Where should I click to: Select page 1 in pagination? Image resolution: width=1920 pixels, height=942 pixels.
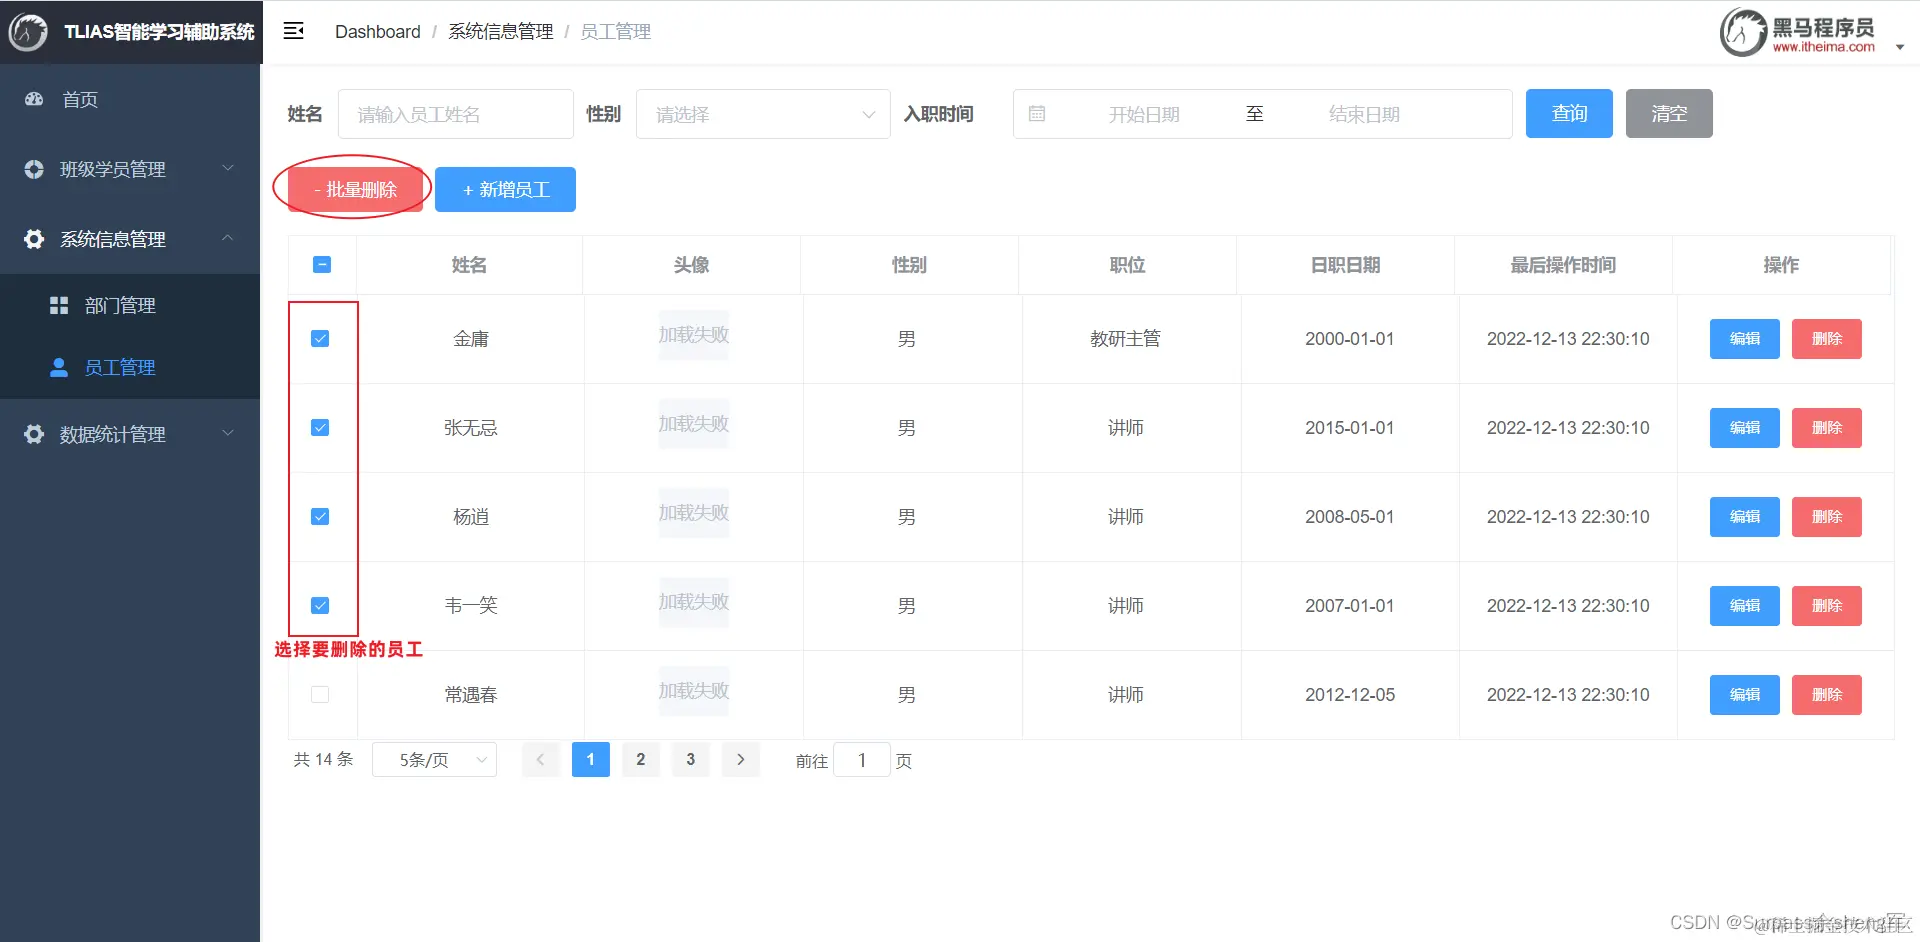tap(591, 759)
